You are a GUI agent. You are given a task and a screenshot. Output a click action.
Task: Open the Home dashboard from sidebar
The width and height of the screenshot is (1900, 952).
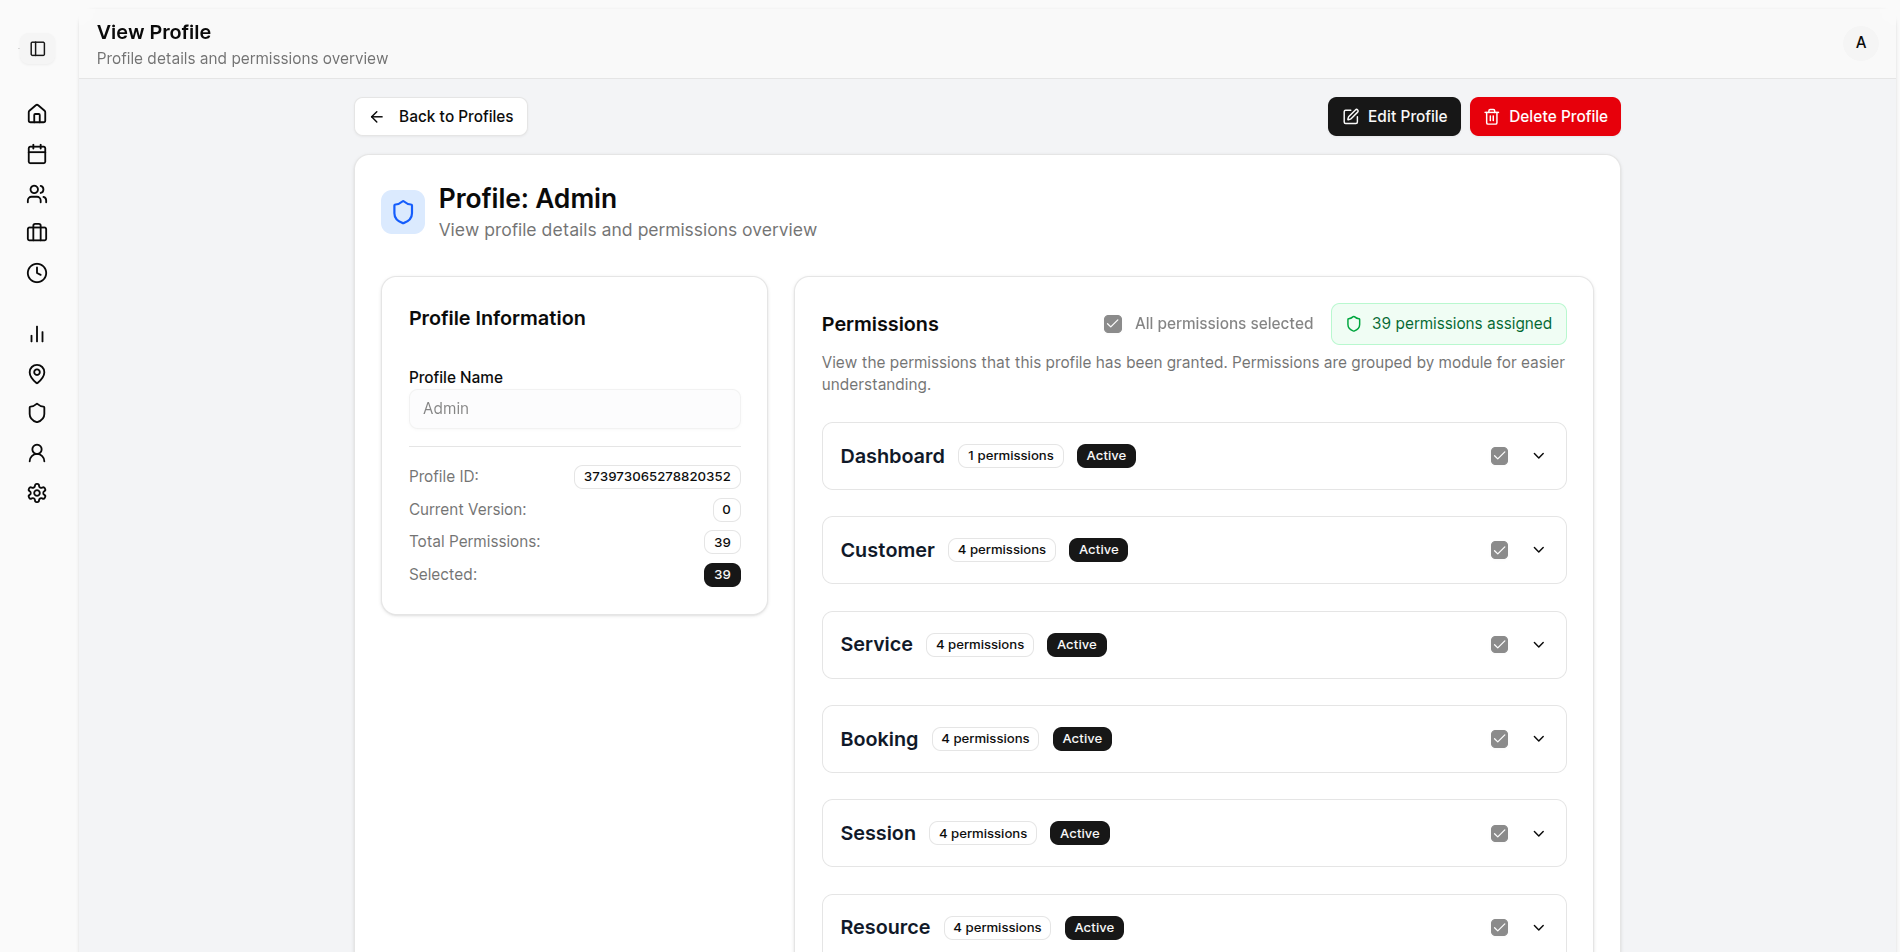37,114
